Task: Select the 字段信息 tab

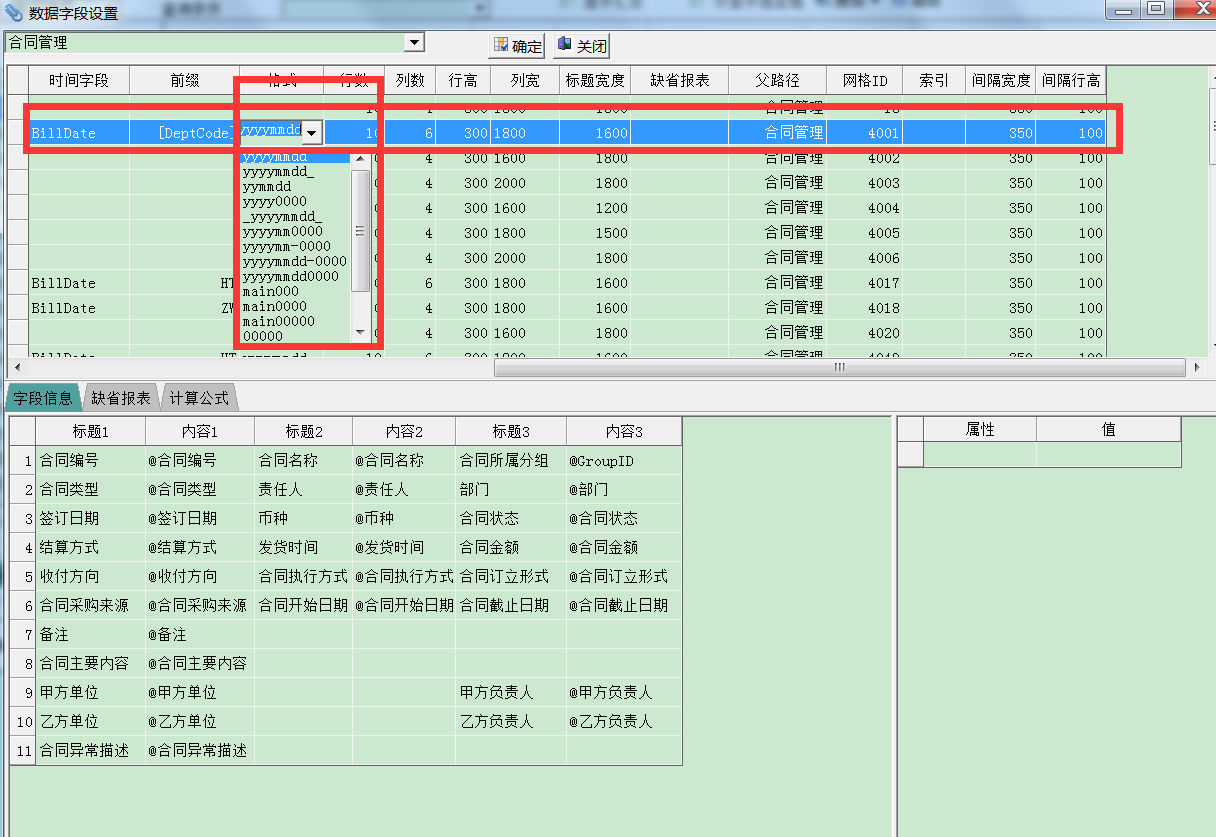Action: [x=43, y=398]
